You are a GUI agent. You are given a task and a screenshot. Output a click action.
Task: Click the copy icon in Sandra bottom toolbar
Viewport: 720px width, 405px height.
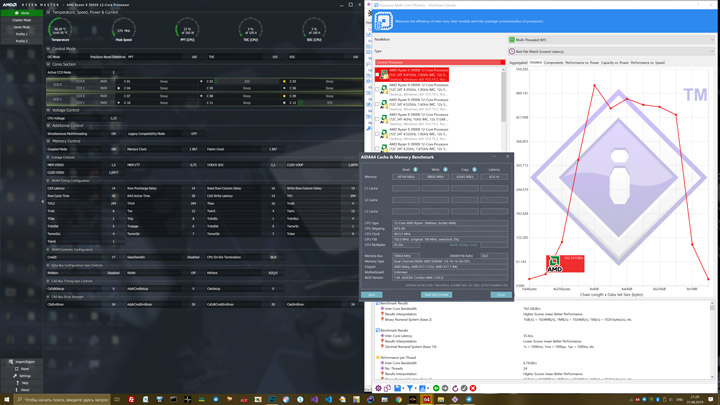pos(387,388)
